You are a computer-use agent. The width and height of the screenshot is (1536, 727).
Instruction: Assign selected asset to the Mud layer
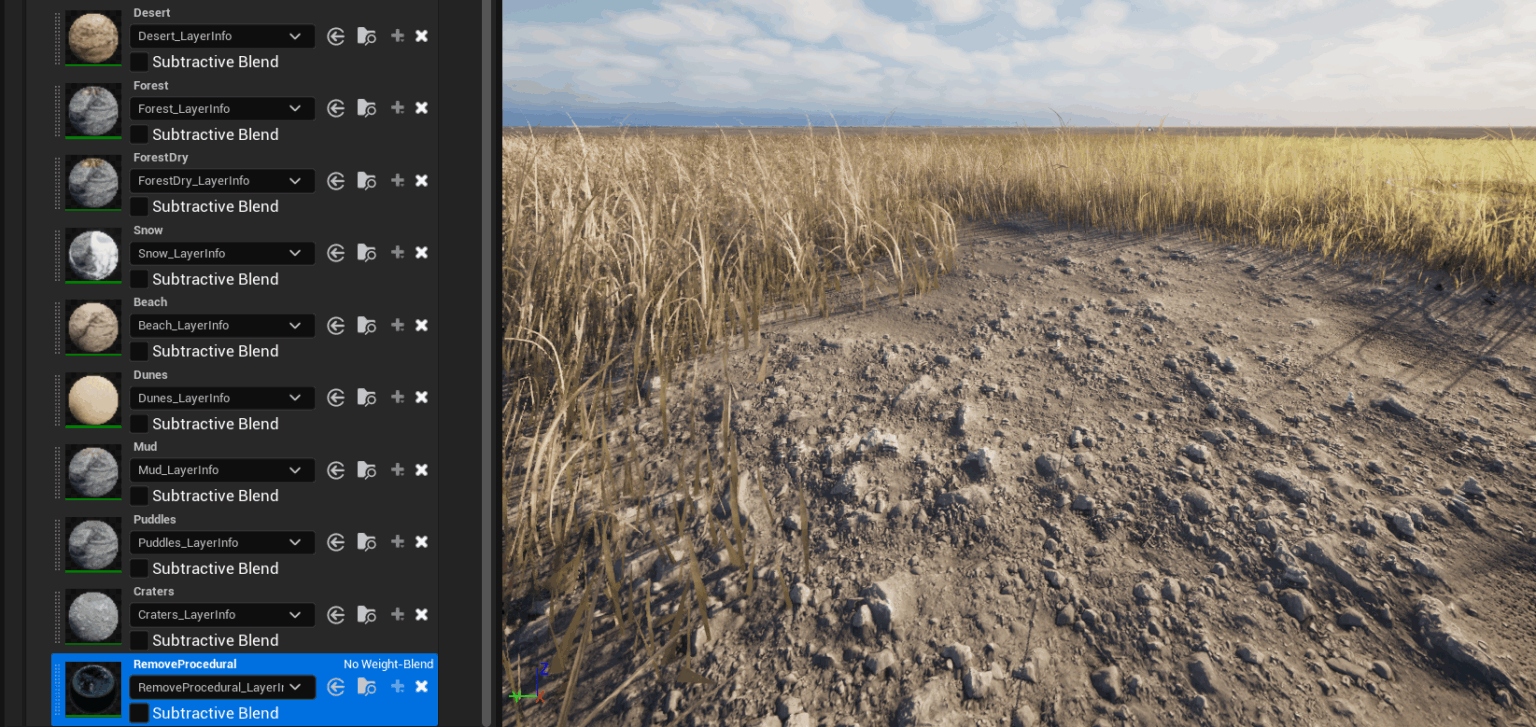tap(336, 470)
